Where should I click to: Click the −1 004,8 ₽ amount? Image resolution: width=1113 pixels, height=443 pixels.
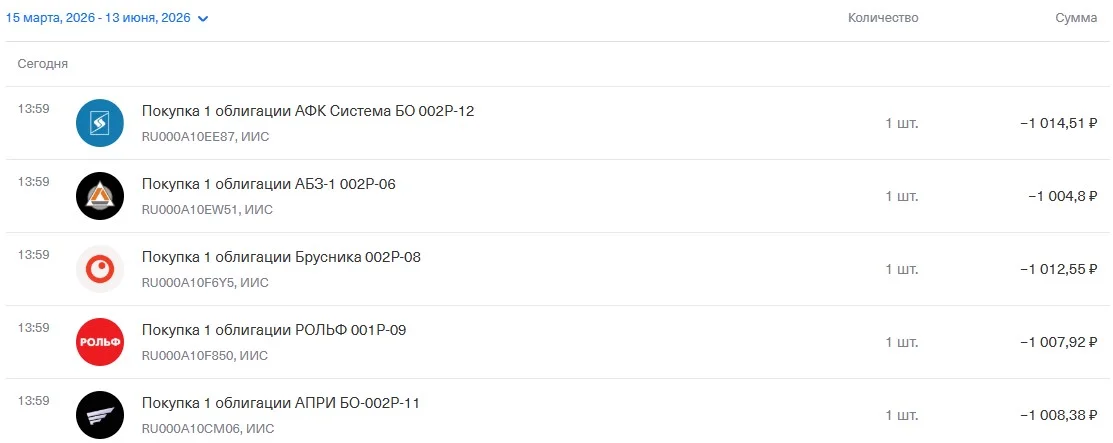click(1063, 197)
